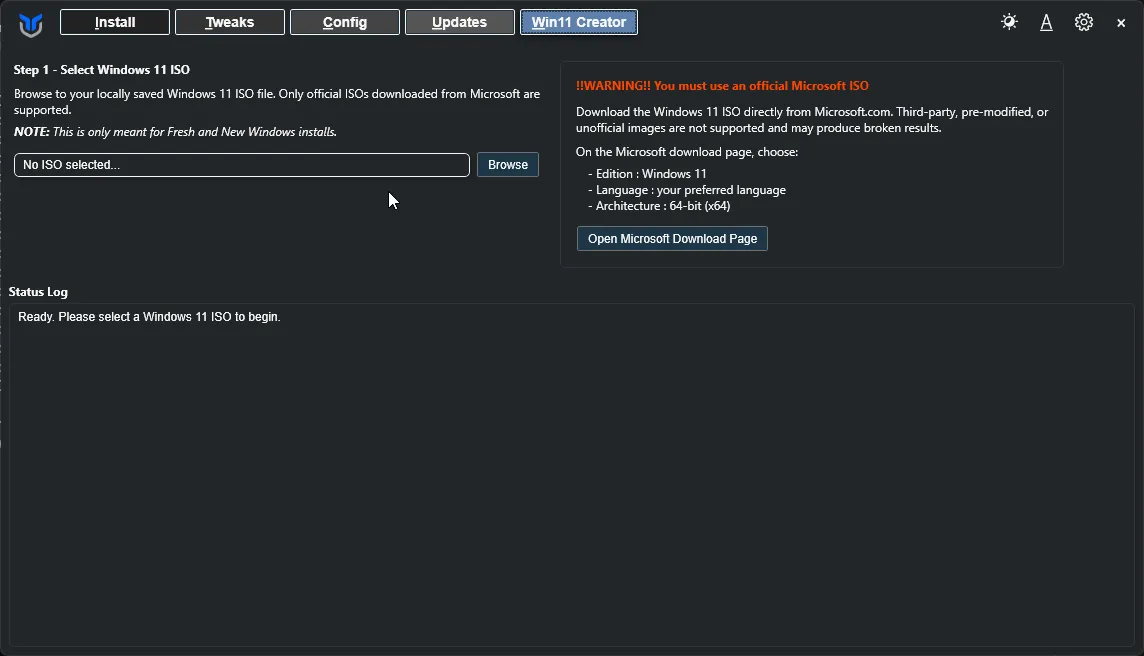Click the "Language : your preferred language" line

point(687,190)
